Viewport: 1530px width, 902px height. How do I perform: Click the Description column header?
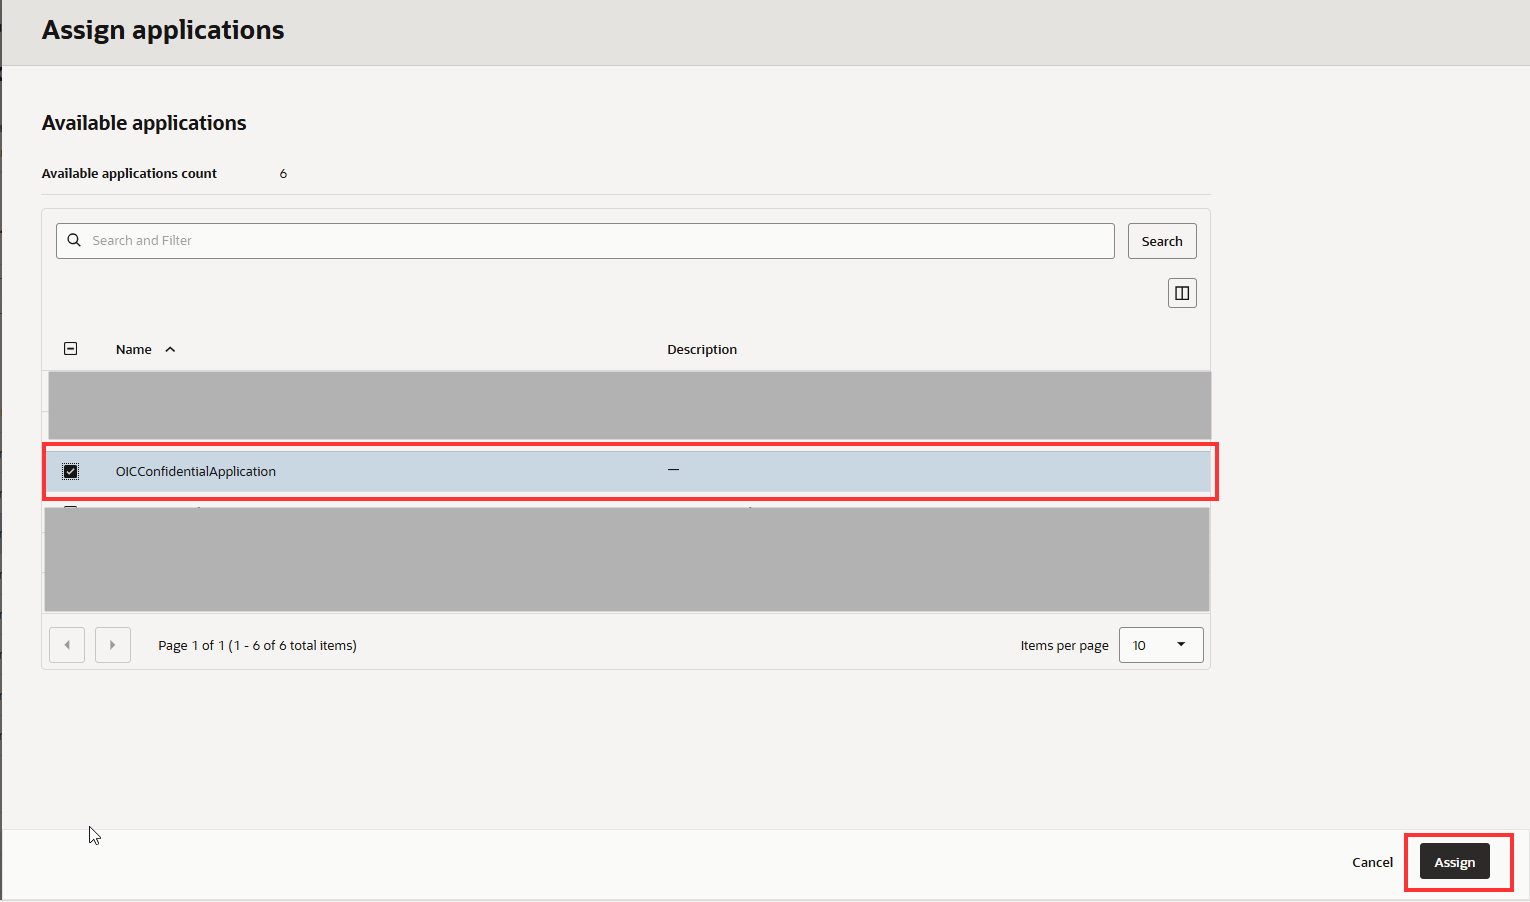coord(702,349)
